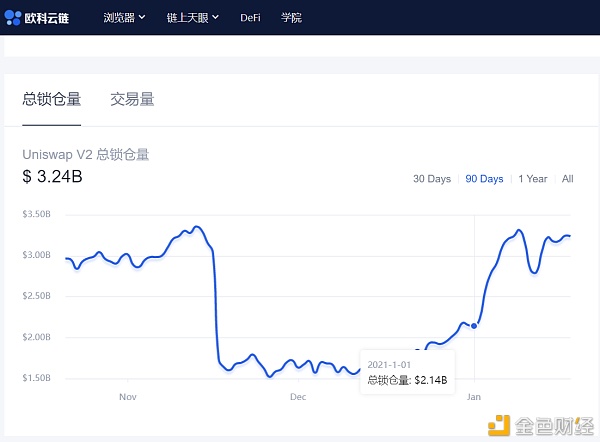Click the tooltip value 总锁仓量: $2.14B
This screenshot has width=600, height=442.
(x=407, y=380)
